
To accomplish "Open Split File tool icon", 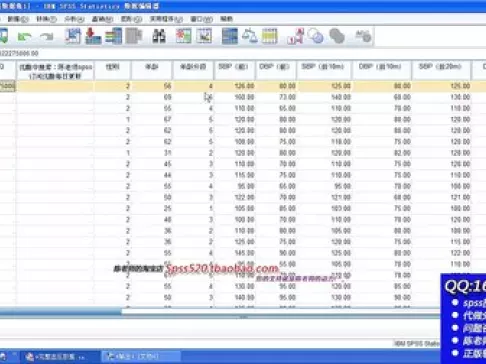I will 230,36.
